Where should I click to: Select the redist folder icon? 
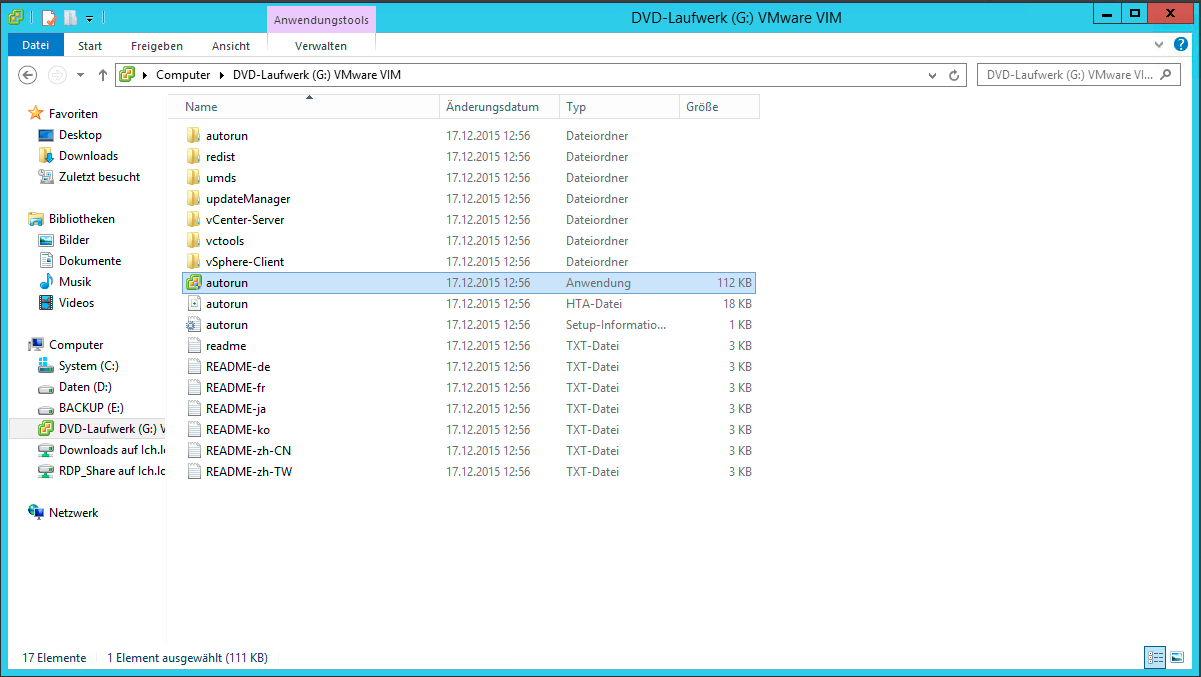click(x=194, y=156)
